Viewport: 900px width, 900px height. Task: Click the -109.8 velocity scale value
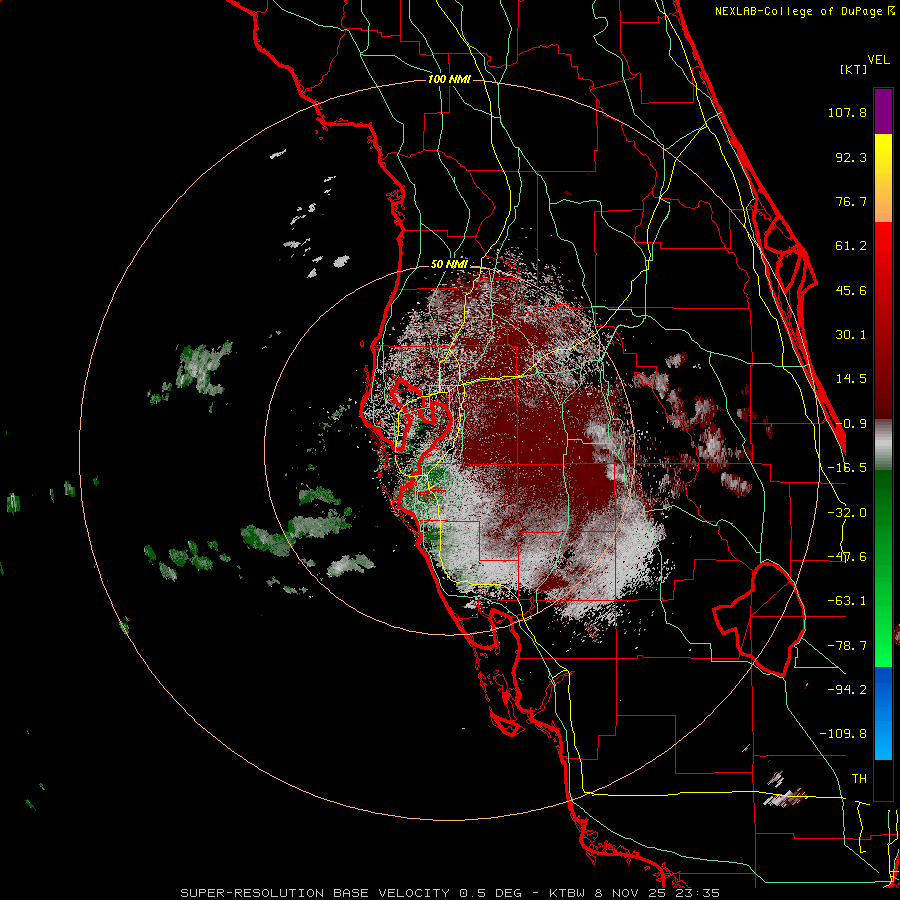pos(843,734)
